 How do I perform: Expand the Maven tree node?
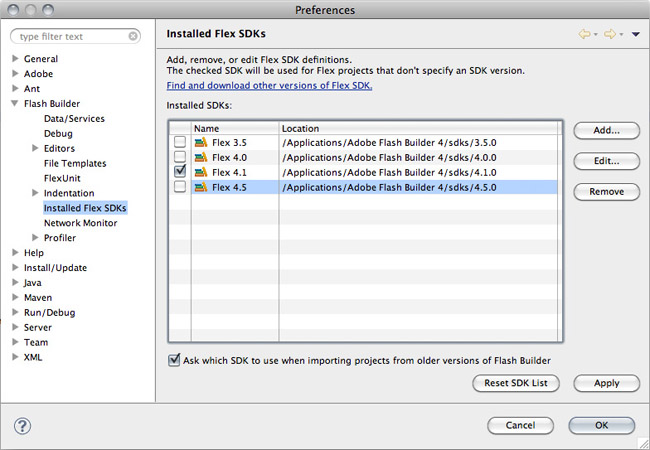pyautogui.click(x=15, y=297)
